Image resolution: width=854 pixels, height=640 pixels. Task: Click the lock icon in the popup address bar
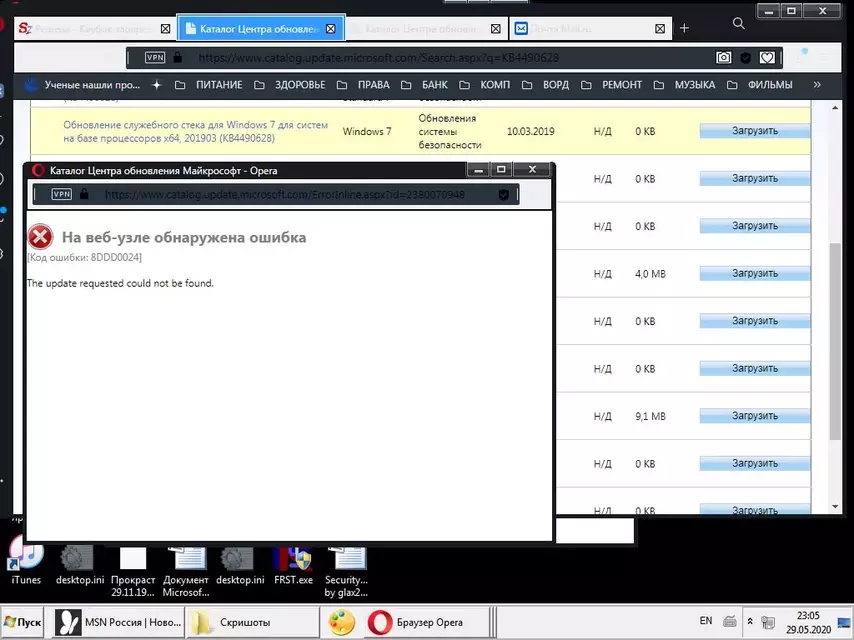point(84,193)
